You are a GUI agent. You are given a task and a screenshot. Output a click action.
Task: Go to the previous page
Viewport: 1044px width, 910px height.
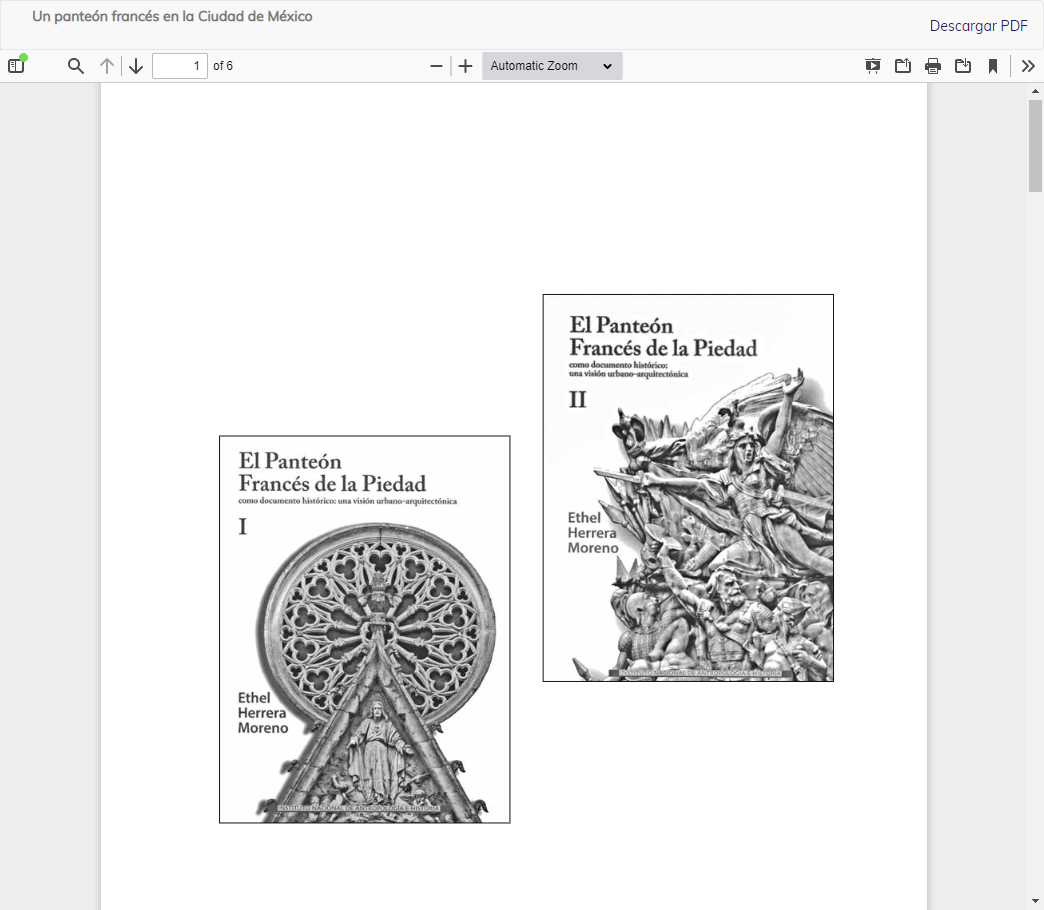[107, 66]
